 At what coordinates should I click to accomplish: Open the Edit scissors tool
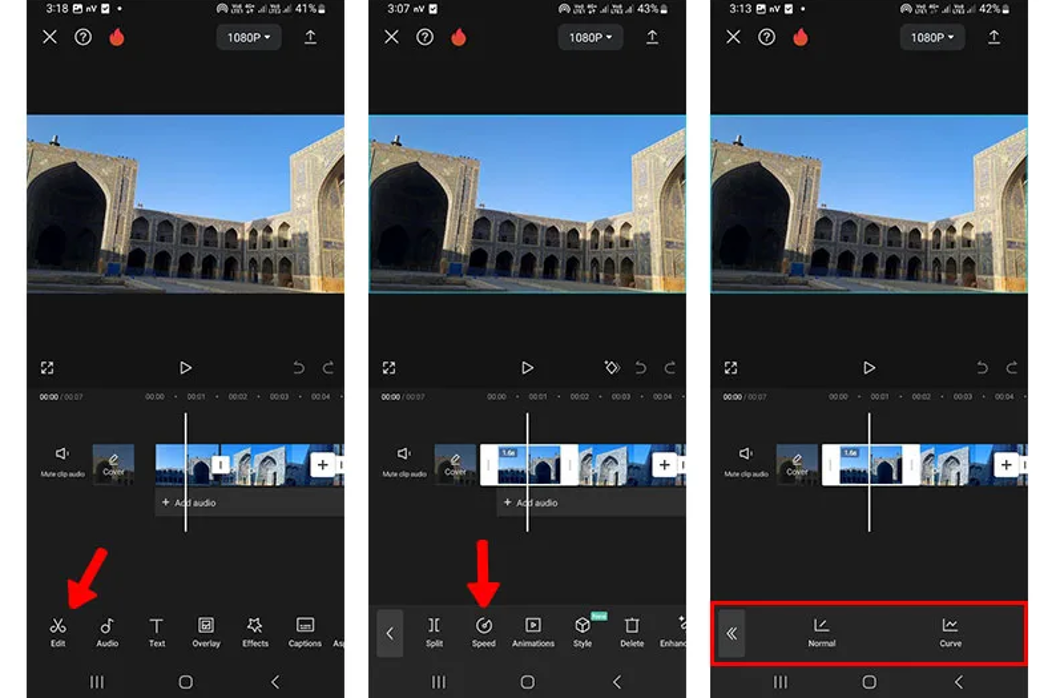57,630
